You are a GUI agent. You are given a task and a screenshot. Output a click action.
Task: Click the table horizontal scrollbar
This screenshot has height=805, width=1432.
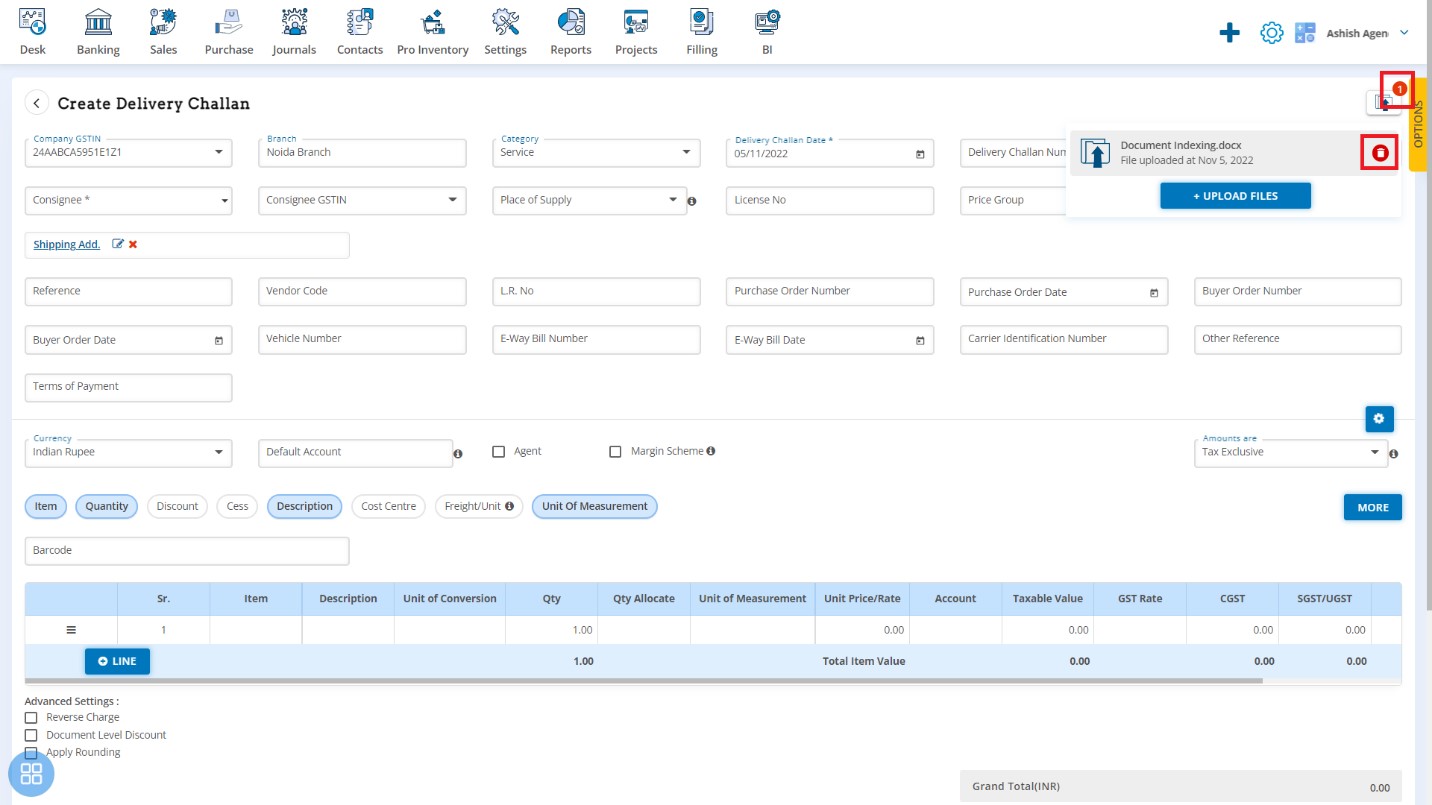(x=644, y=681)
